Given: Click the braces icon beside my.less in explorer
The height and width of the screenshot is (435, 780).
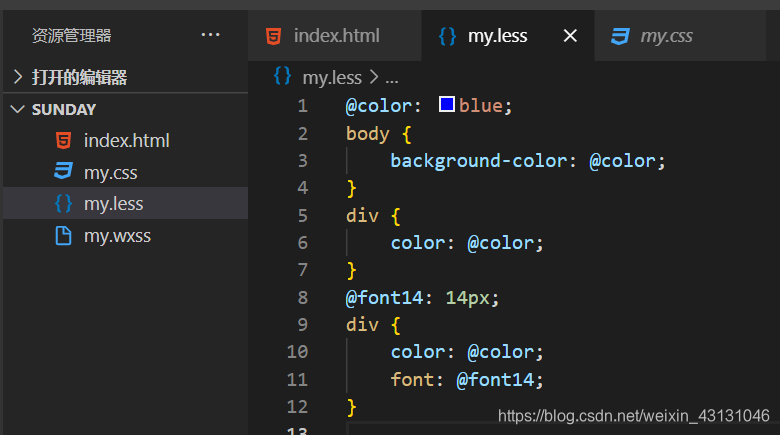Looking at the screenshot, I should [x=63, y=204].
